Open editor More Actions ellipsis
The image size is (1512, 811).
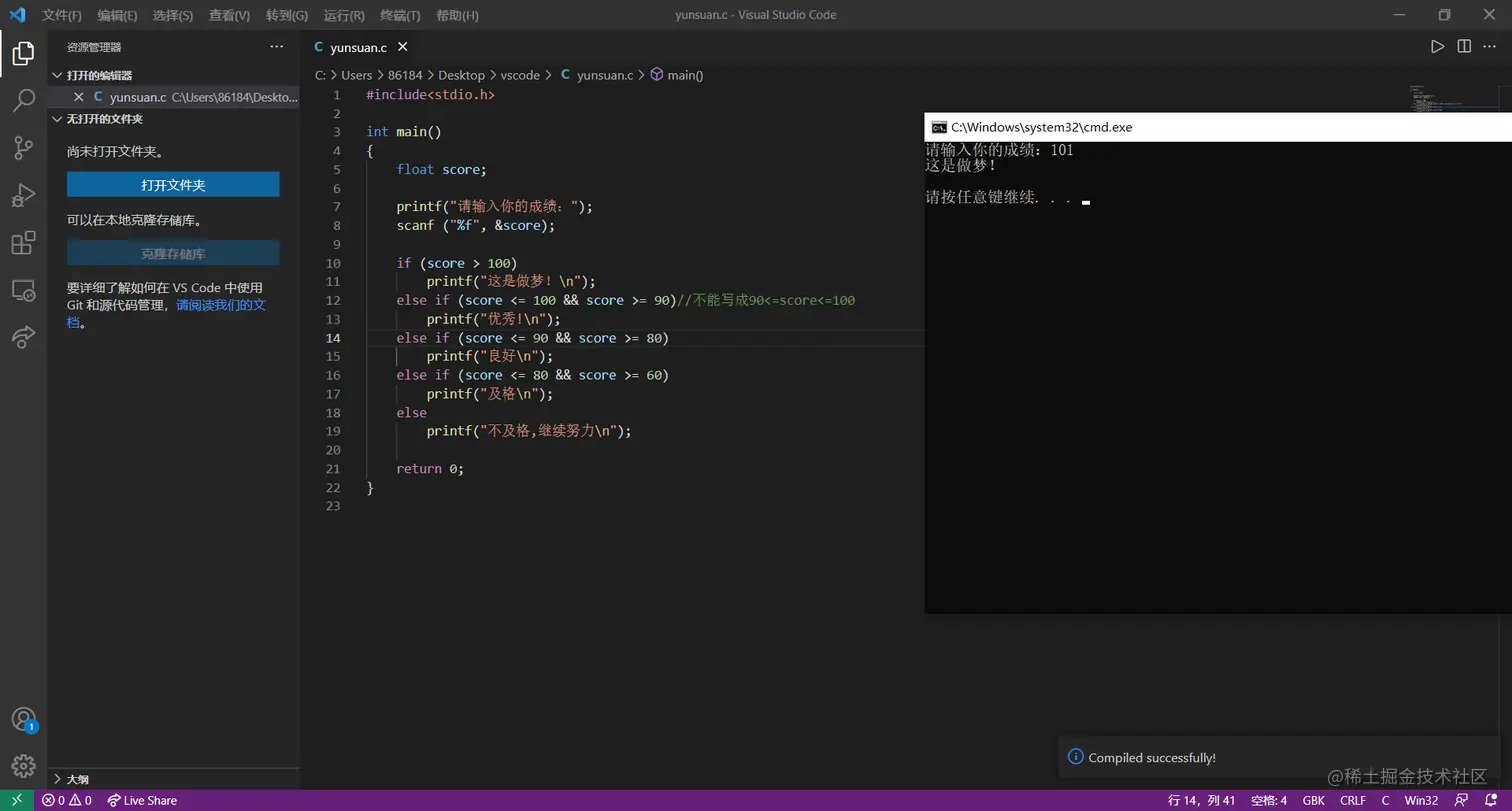[1490, 46]
